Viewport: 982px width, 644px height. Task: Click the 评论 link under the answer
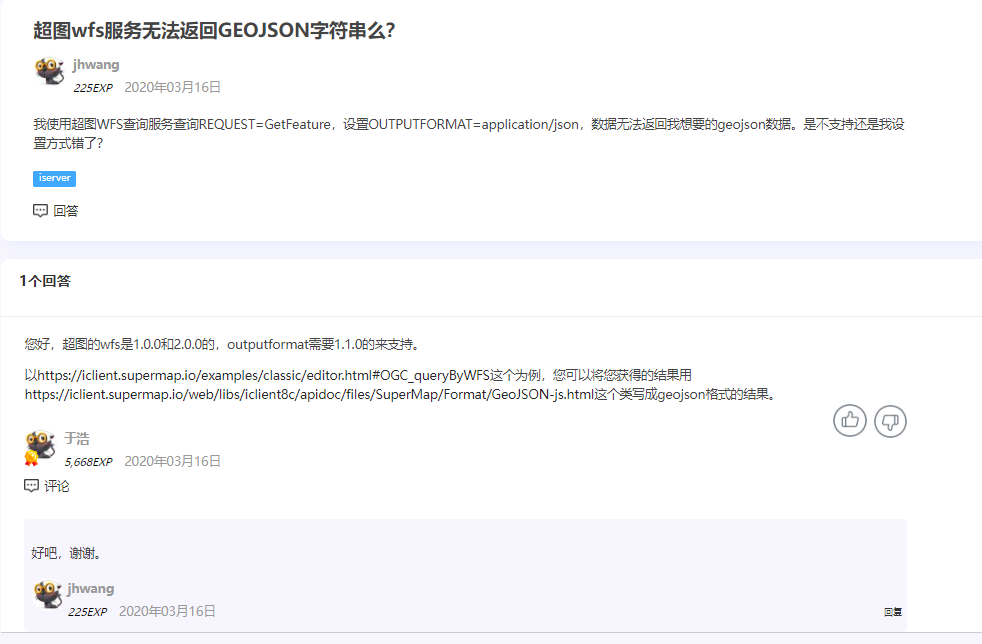click(x=56, y=486)
